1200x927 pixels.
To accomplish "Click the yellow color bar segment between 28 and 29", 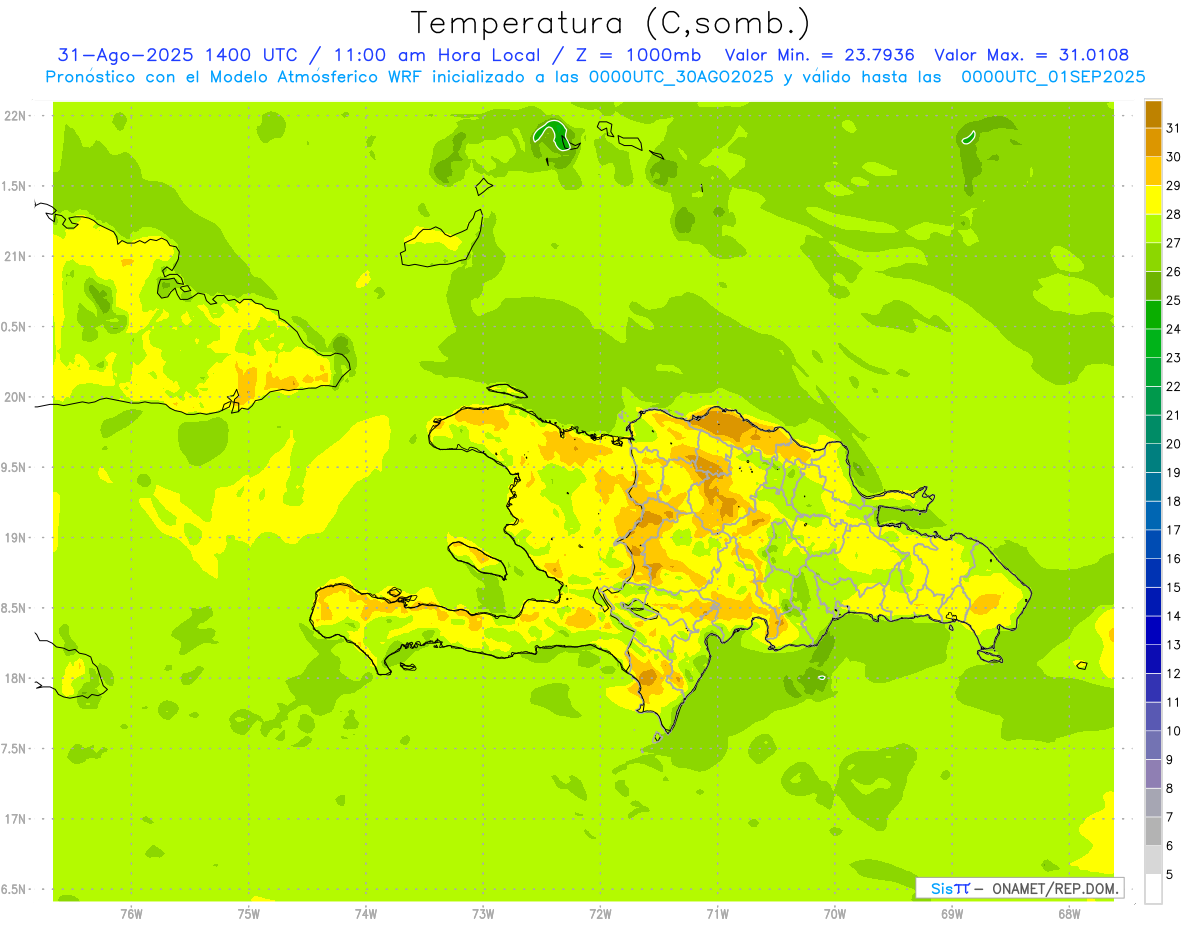I will 1153,200.
